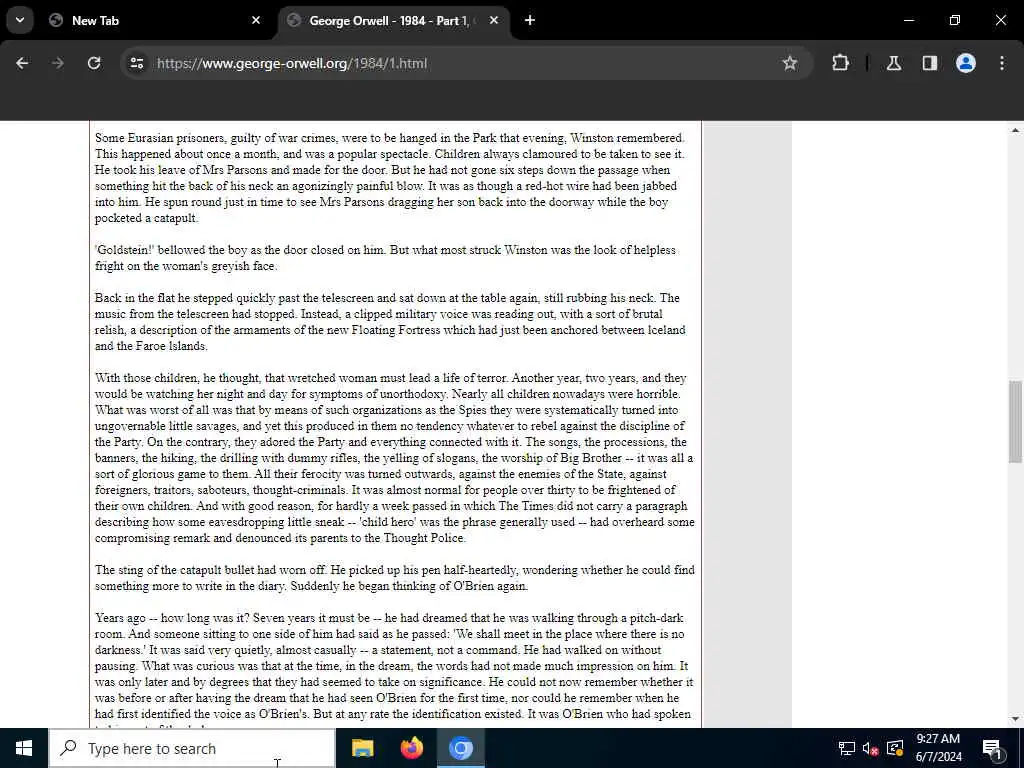This screenshot has width=1024, height=768.
Task: Click the text "Some Eurasian prisoners"
Action: click(x=159, y=138)
